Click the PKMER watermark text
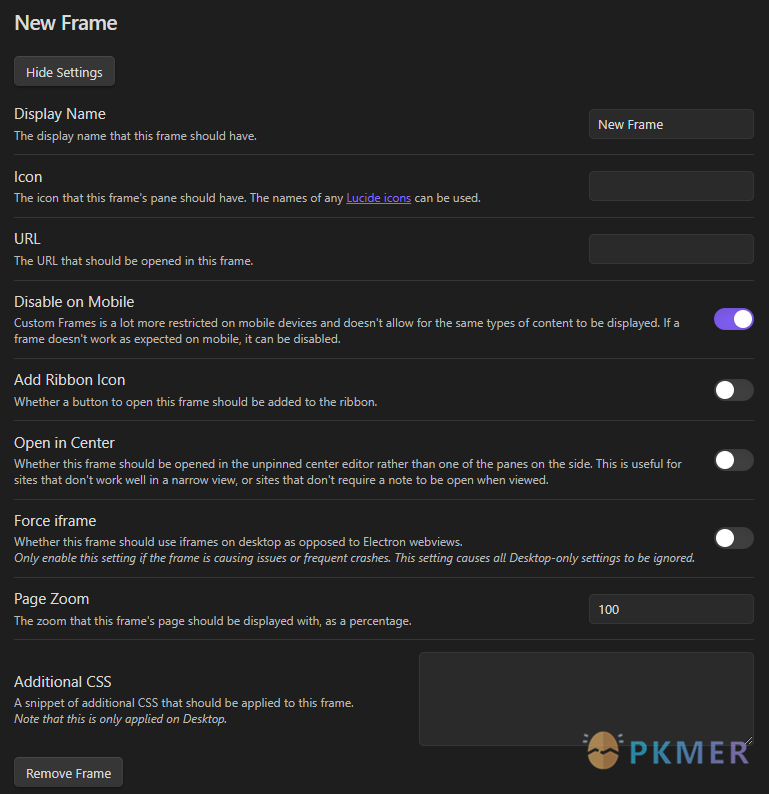The width and height of the screenshot is (769, 794). pyautogui.click(x=689, y=752)
